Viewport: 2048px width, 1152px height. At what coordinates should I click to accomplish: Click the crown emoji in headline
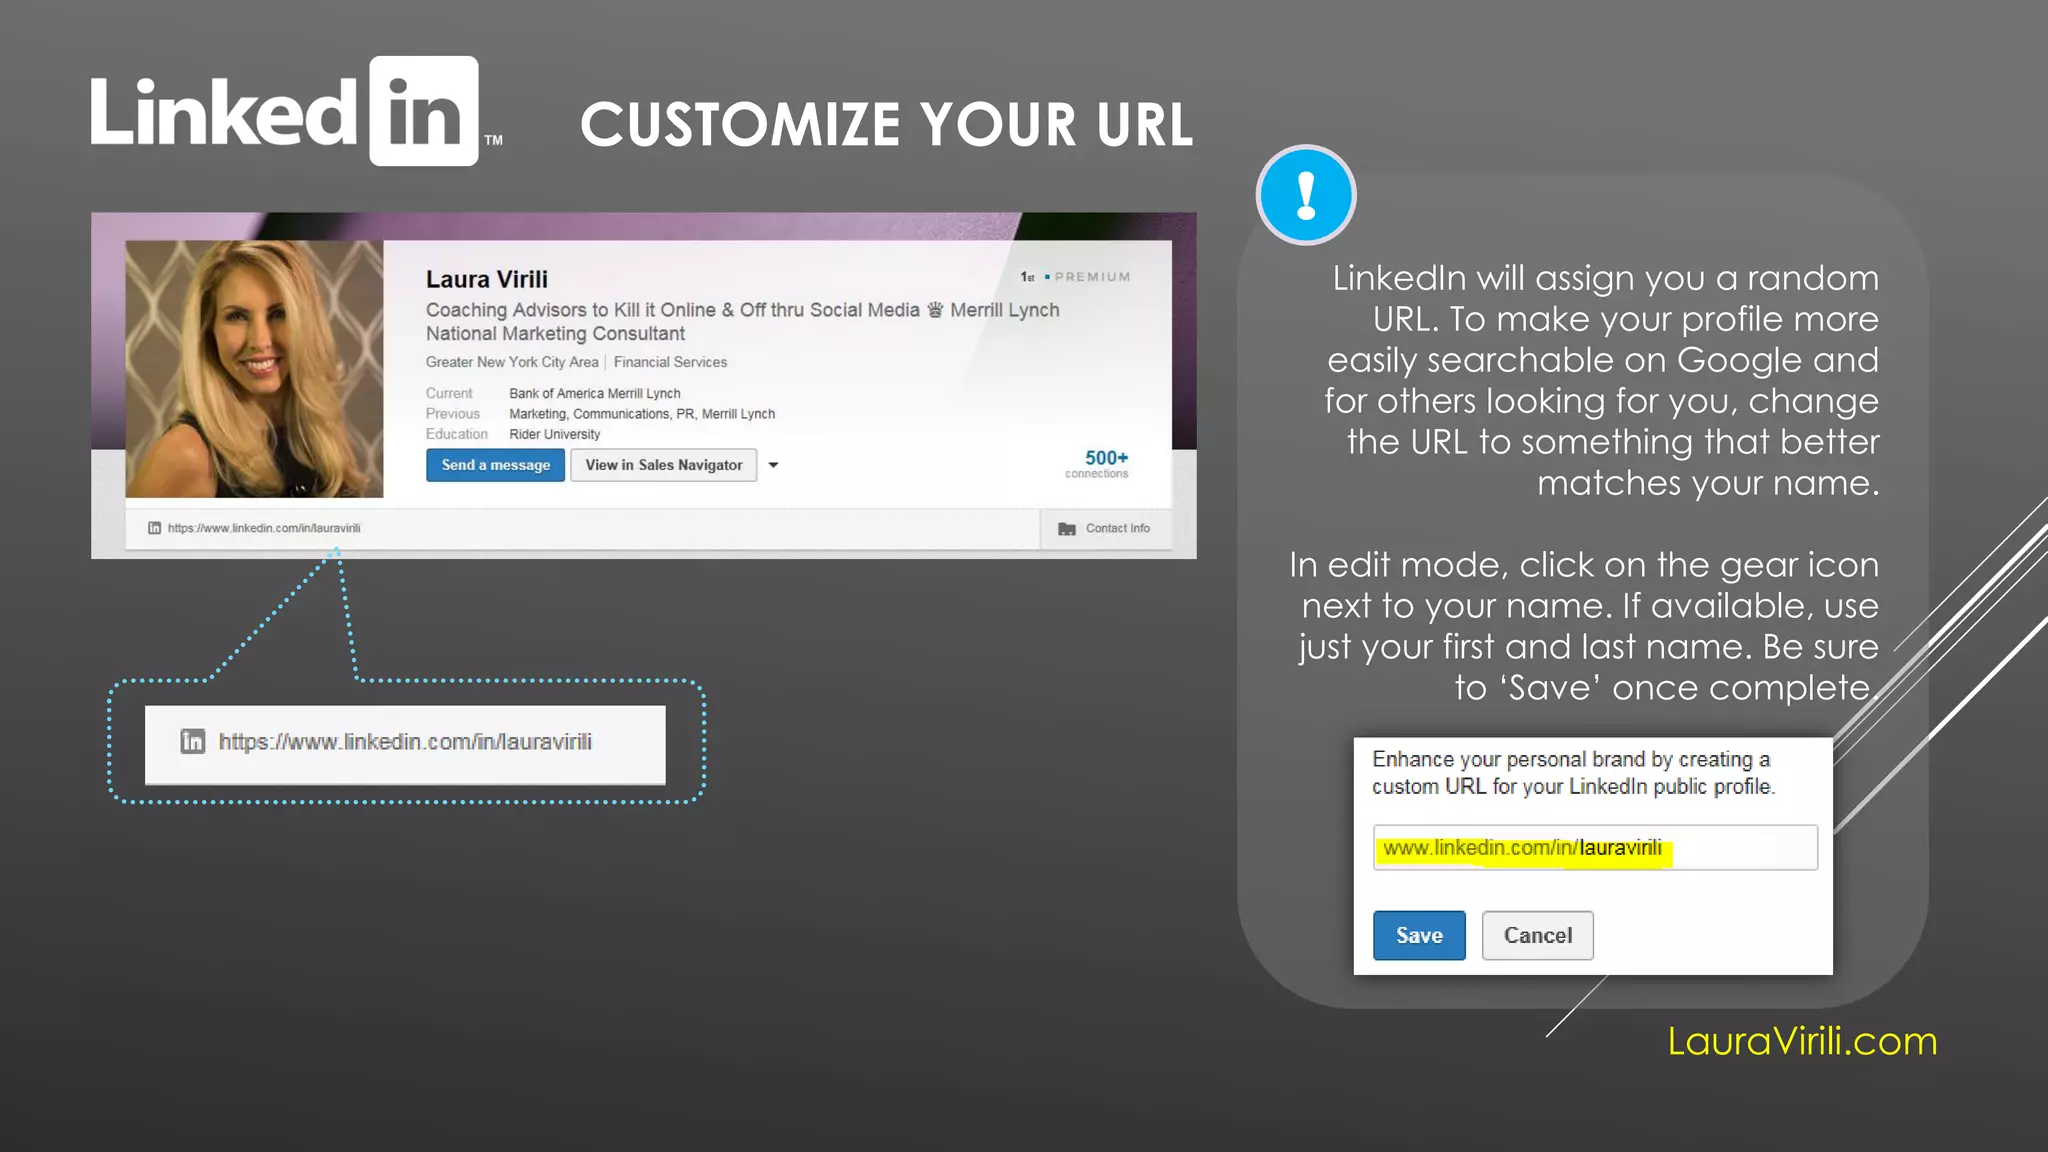tap(935, 310)
